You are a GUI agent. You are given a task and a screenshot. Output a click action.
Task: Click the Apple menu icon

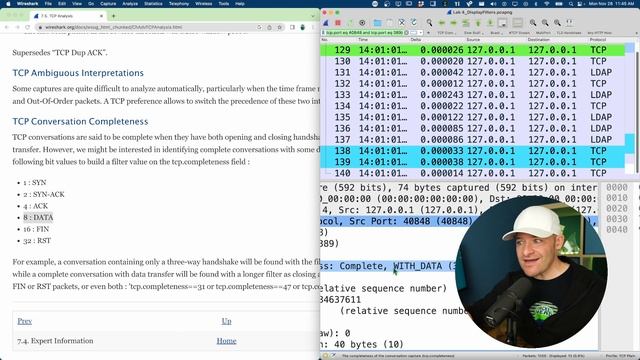click(x=8, y=4)
